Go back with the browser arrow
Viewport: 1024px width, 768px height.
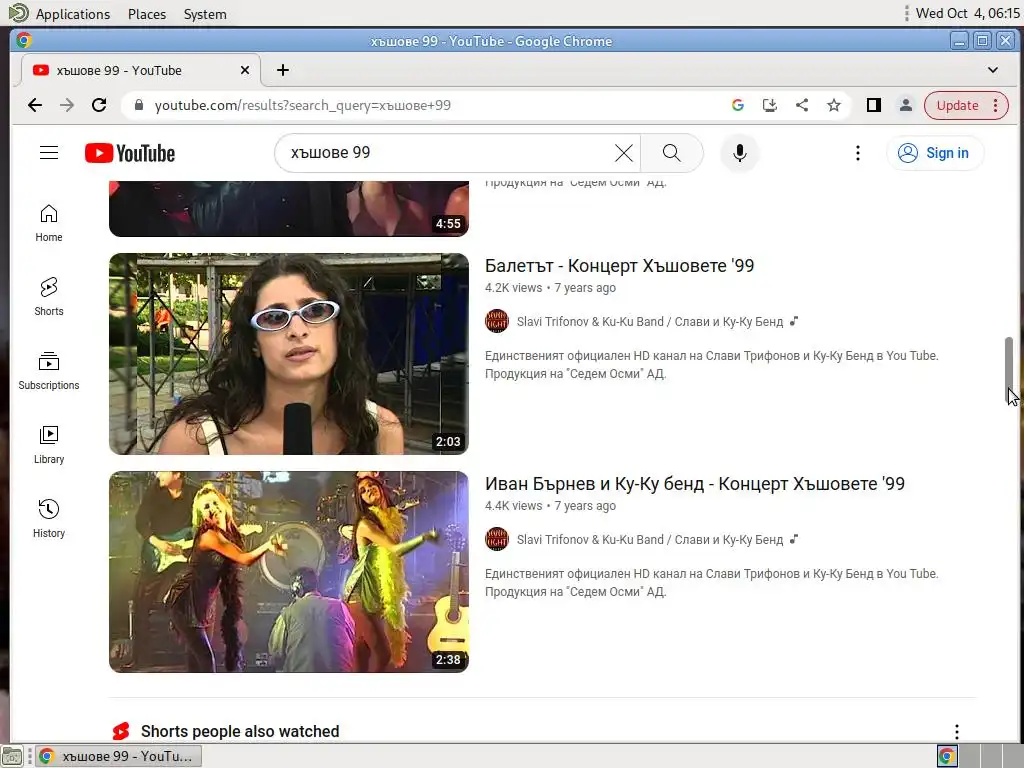[x=35, y=105]
